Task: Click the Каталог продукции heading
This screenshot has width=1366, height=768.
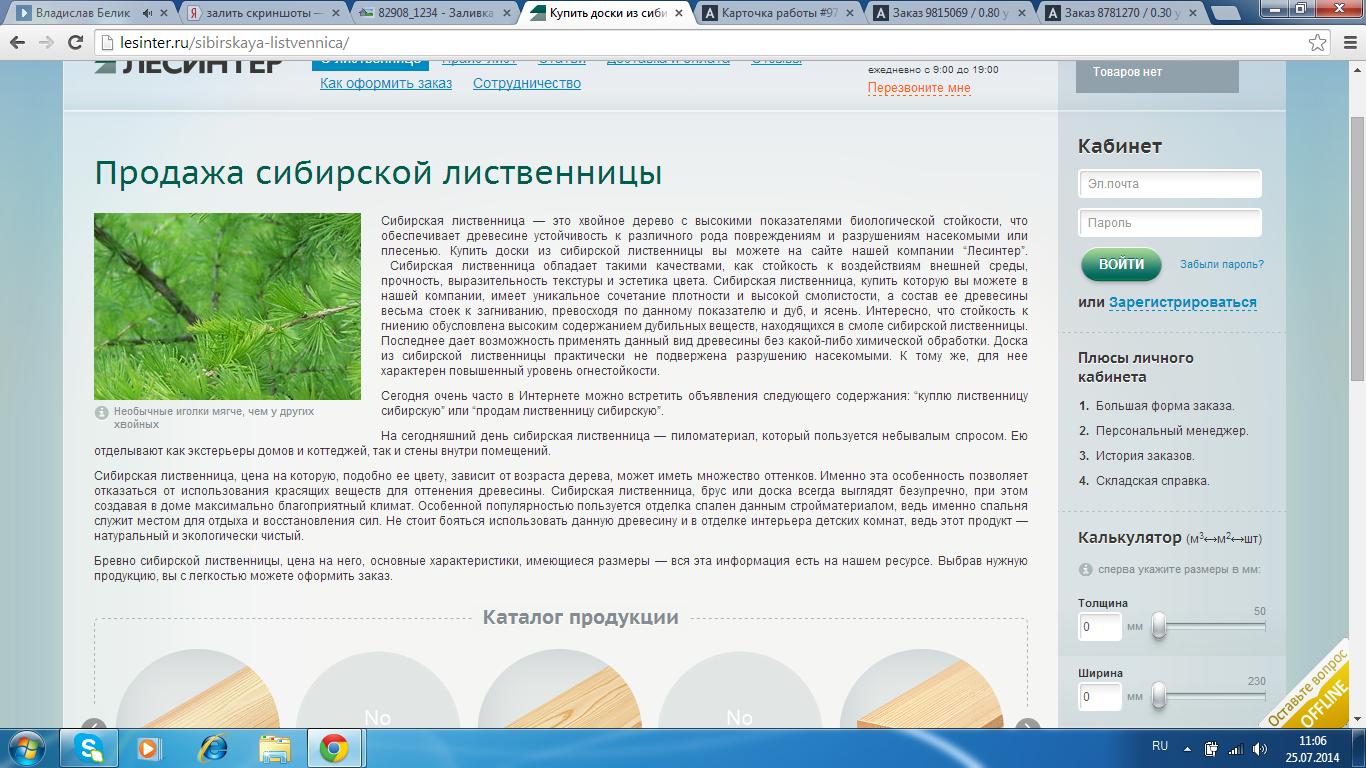Action: coord(580,617)
